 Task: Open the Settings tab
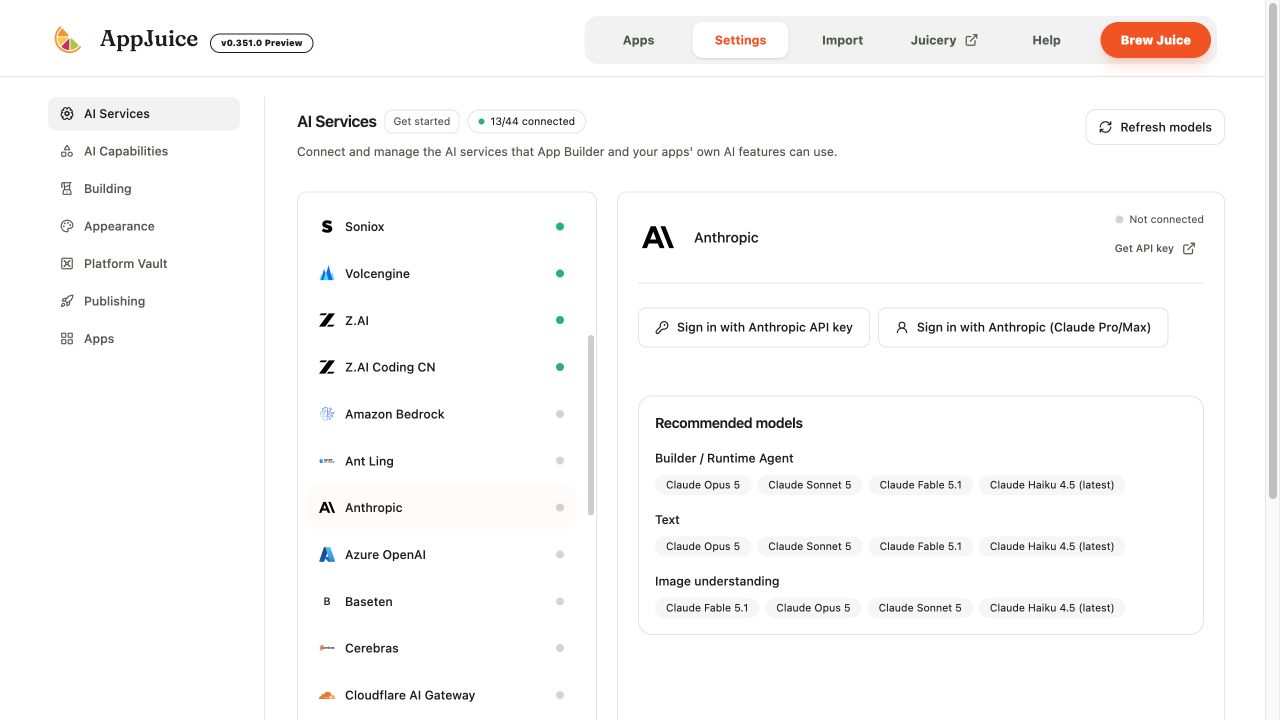point(740,40)
